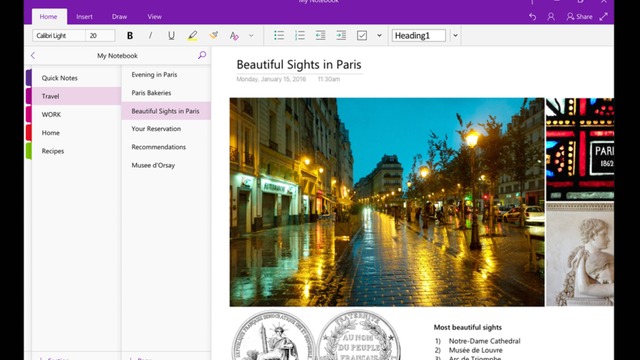Click the format painter icon

[x=213, y=36]
